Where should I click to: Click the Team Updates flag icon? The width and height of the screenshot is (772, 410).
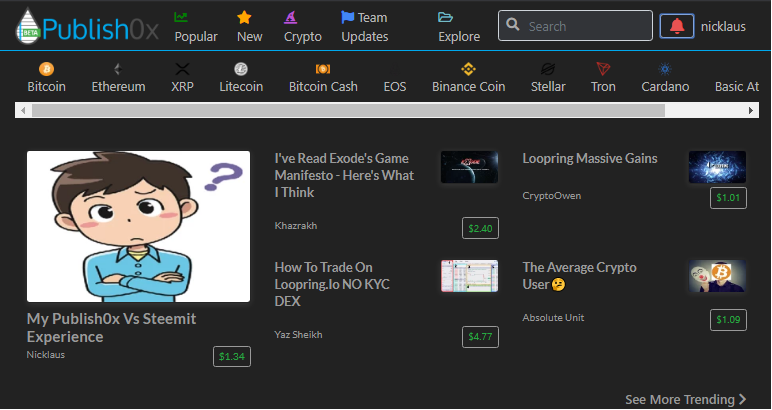[x=348, y=17]
